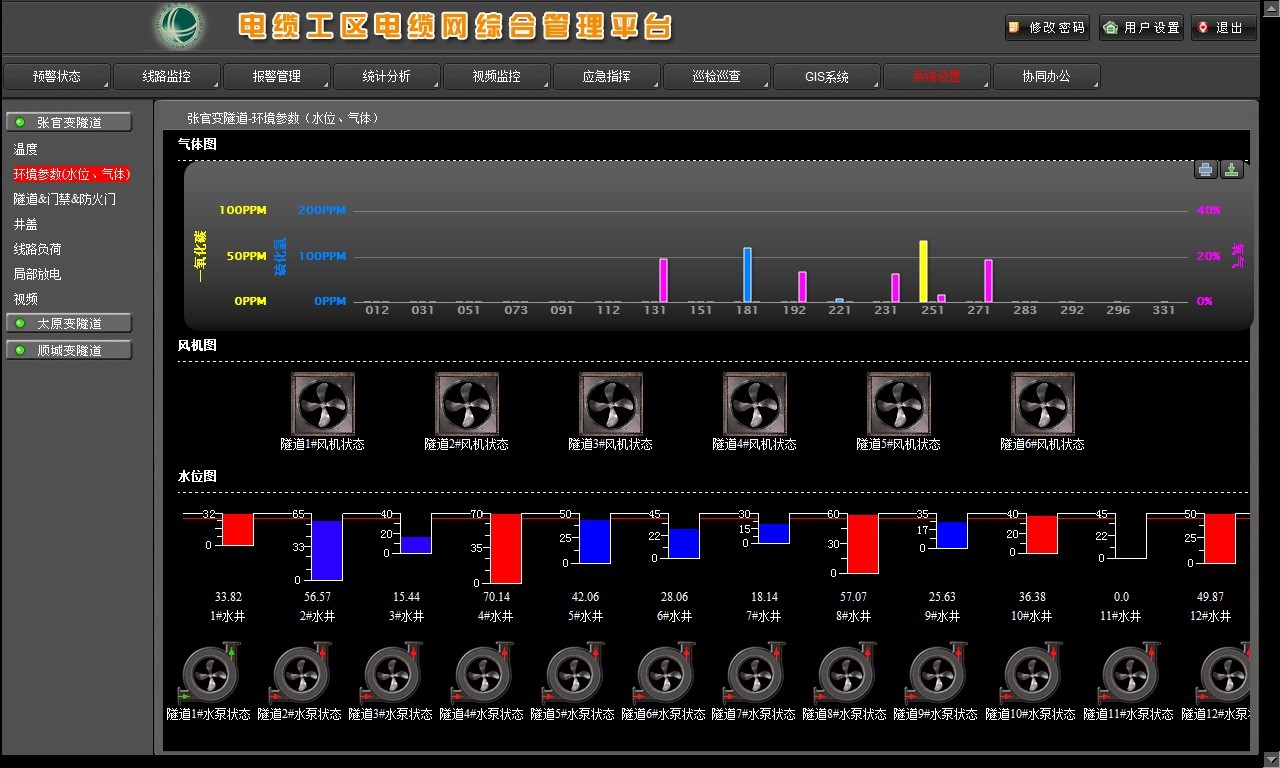Click the red 4#水井 water level bar

(505, 548)
